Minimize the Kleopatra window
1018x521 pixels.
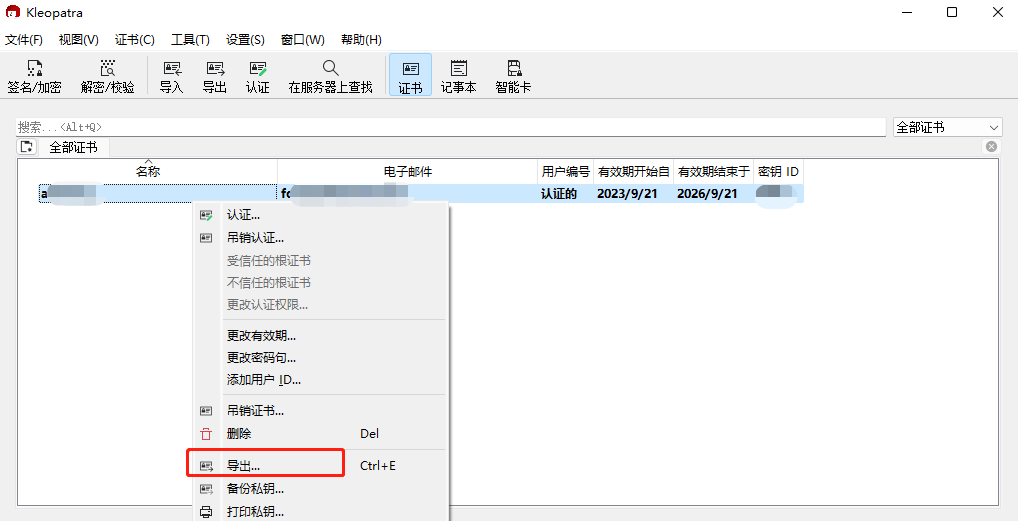tap(906, 12)
